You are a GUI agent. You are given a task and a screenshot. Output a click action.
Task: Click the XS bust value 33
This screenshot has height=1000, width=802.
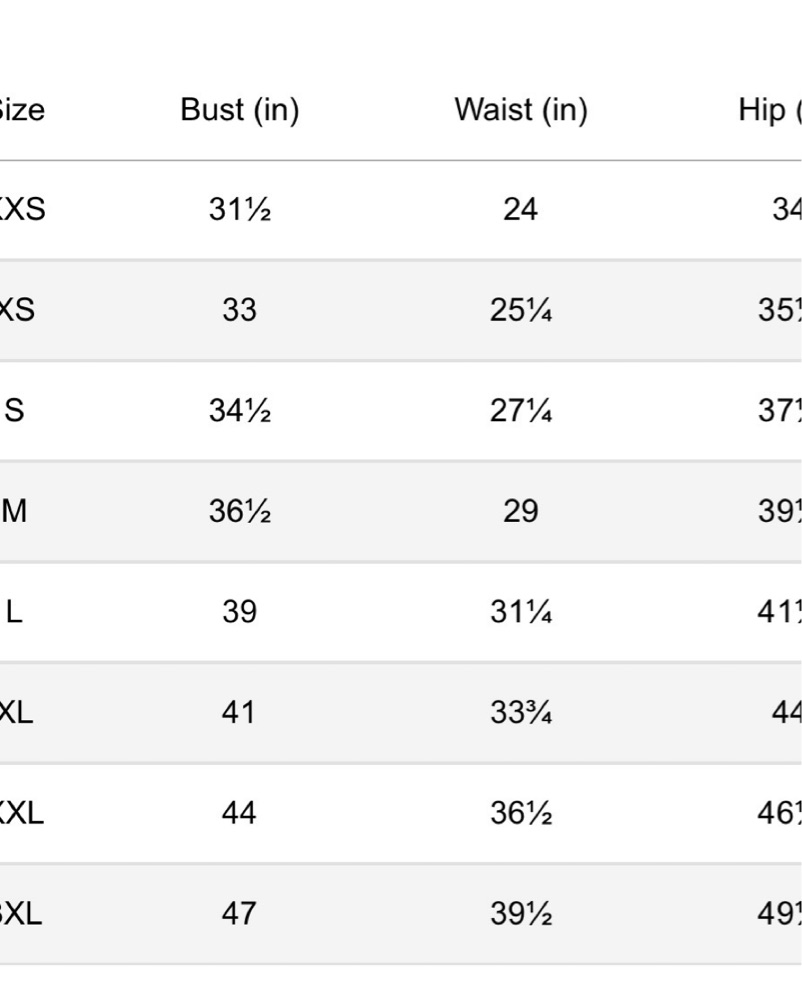(x=239, y=310)
